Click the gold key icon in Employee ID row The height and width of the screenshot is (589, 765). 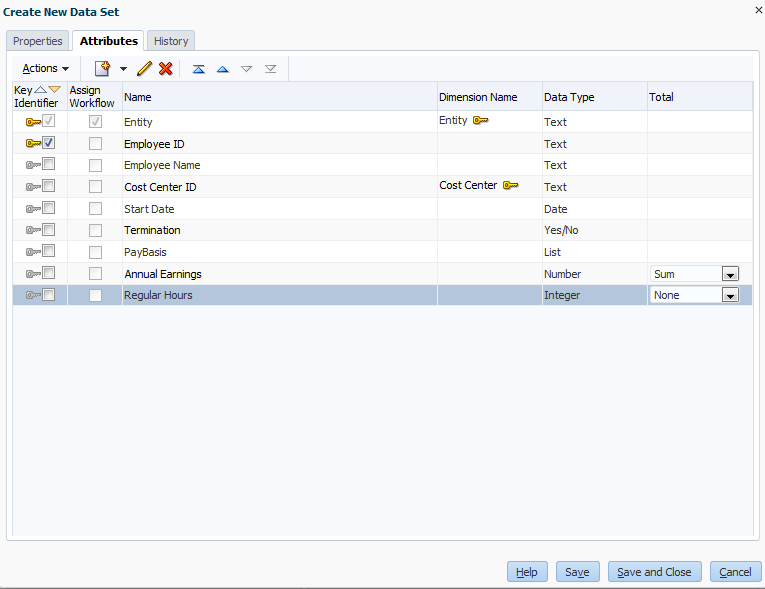(33, 143)
